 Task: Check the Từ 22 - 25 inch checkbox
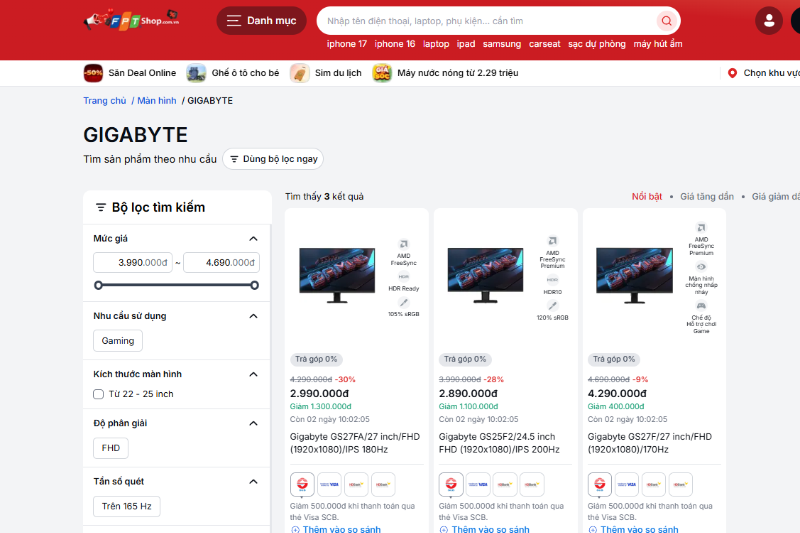coord(98,394)
